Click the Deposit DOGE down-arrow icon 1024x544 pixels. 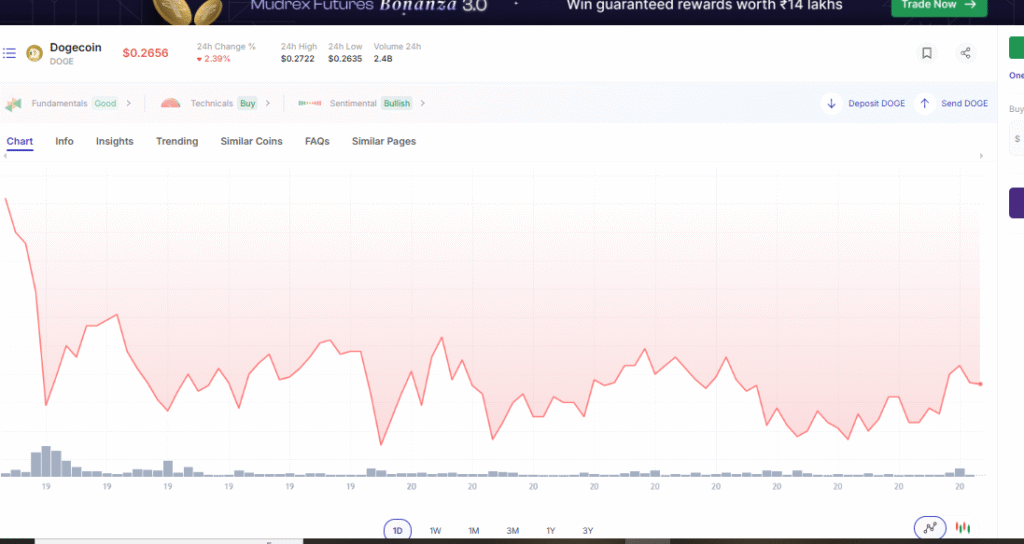pyautogui.click(x=831, y=103)
